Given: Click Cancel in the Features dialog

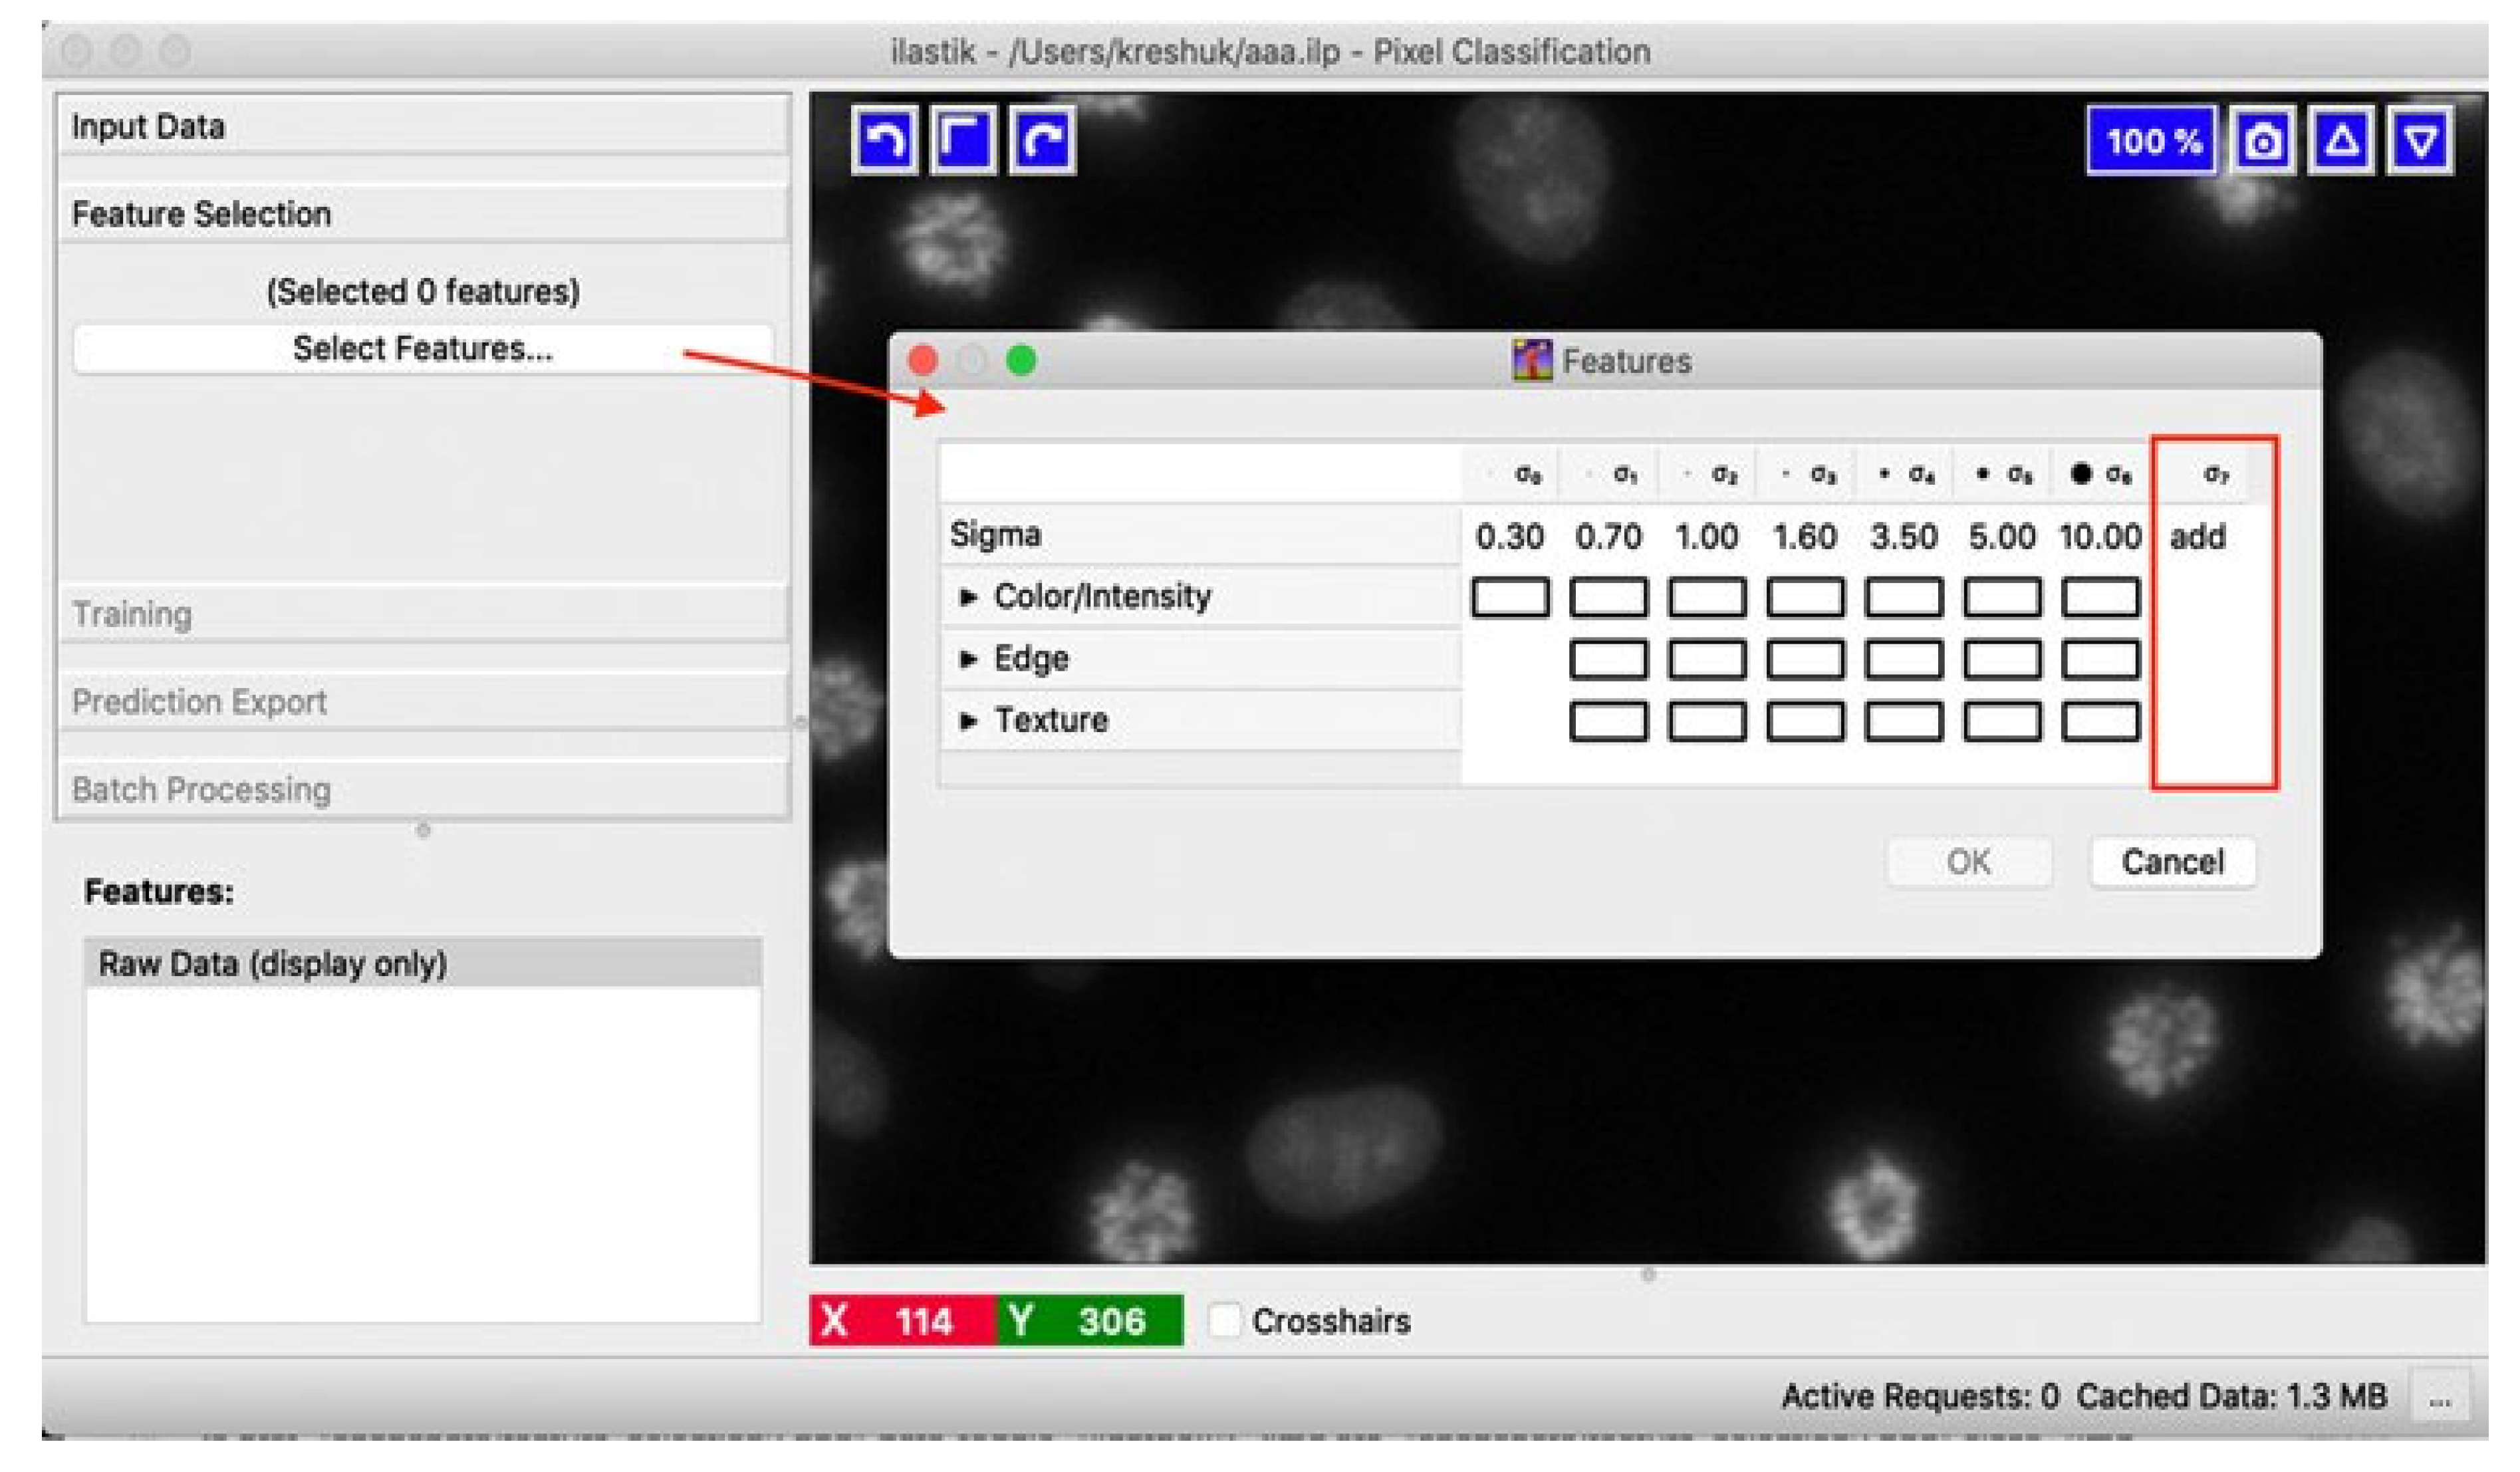Looking at the screenshot, I should pos(2172,862).
